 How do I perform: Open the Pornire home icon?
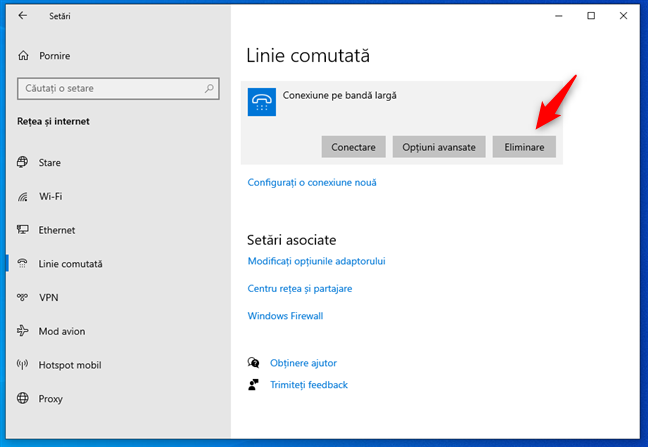coord(23,56)
